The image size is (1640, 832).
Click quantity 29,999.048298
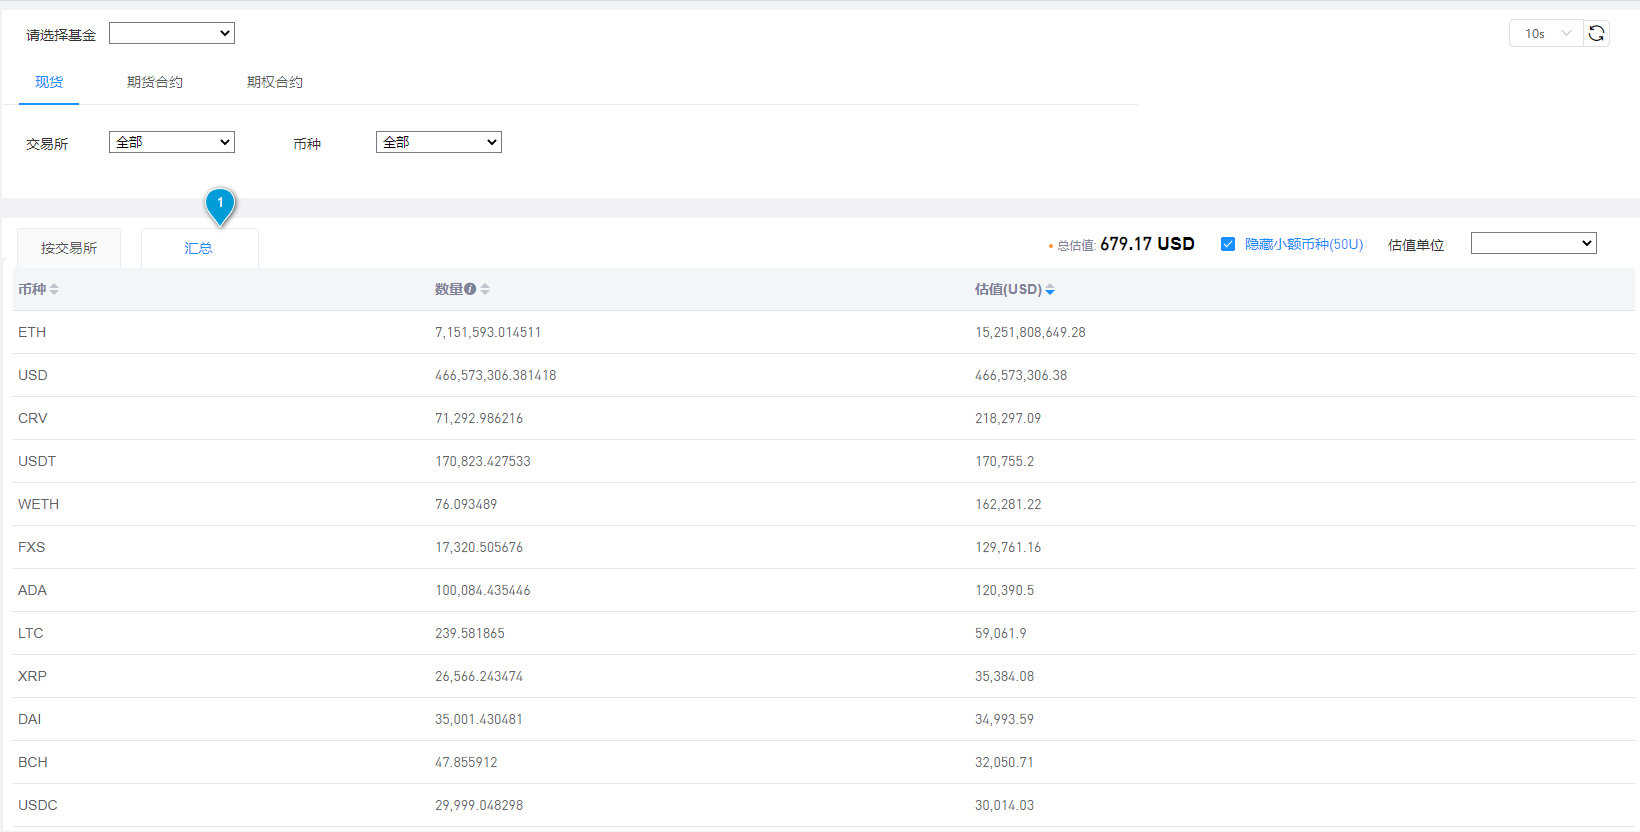tap(479, 805)
